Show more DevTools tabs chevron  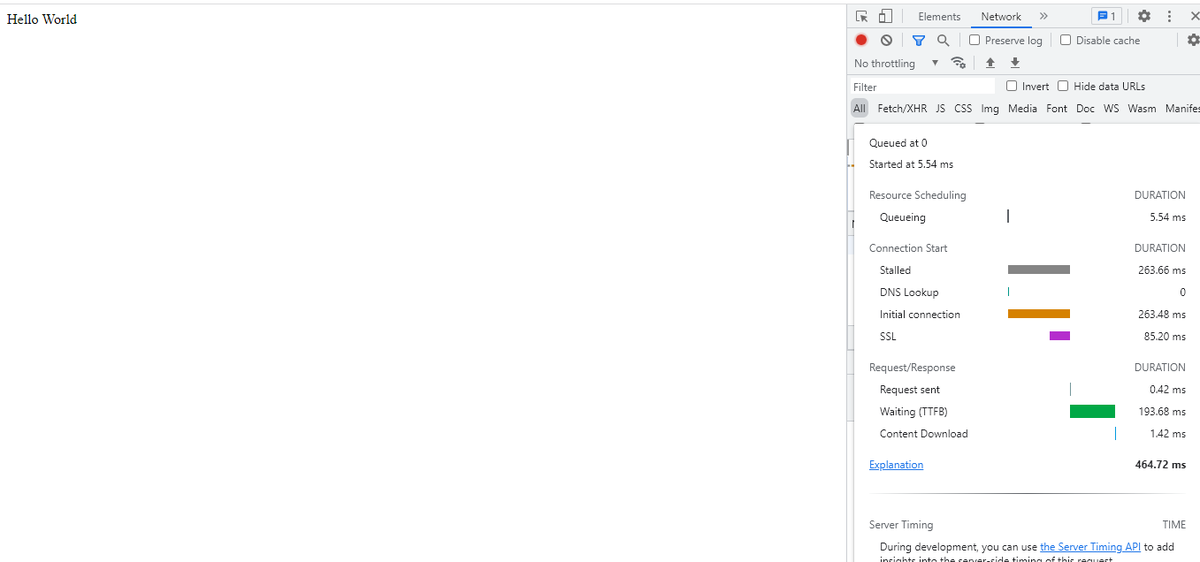click(x=1043, y=16)
